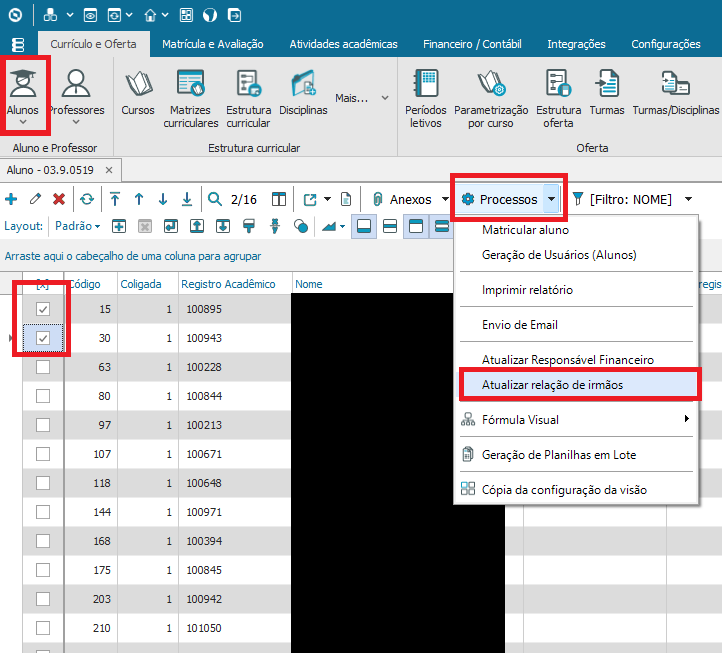Click the chart icon in layout toolbar
This screenshot has height=653, width=722.
(329, 226)
